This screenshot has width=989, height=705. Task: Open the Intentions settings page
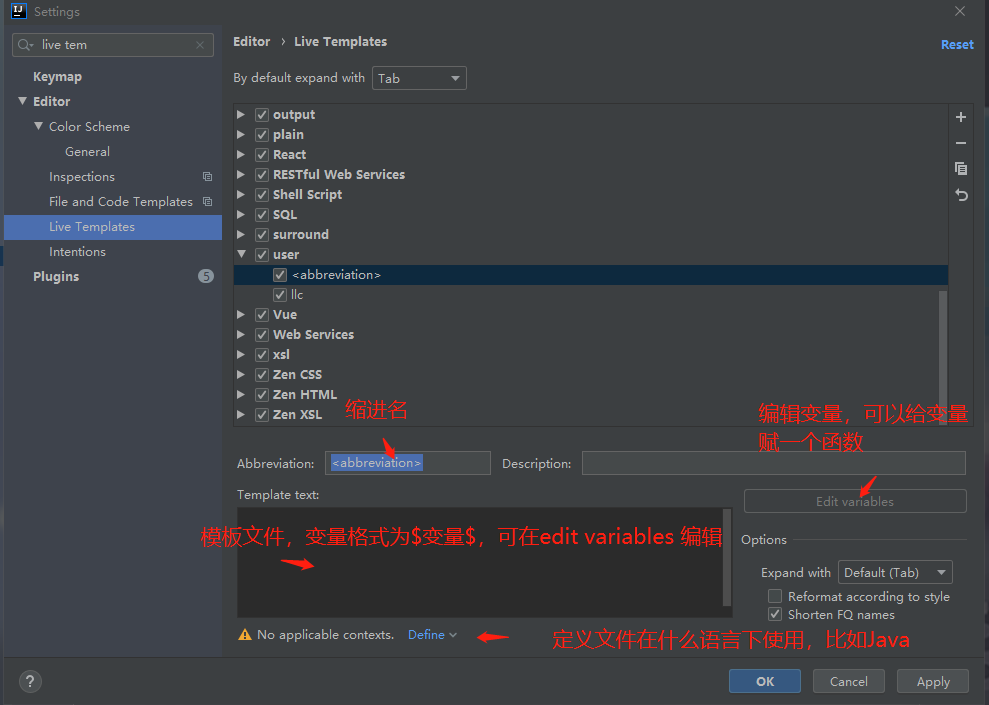point(77,252)
